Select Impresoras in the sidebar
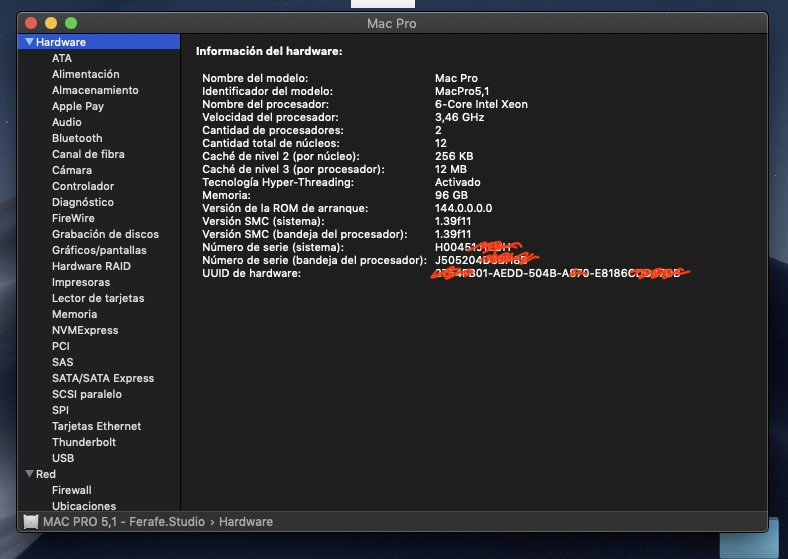This screenshot has width=788, height=559. (81, 282)
